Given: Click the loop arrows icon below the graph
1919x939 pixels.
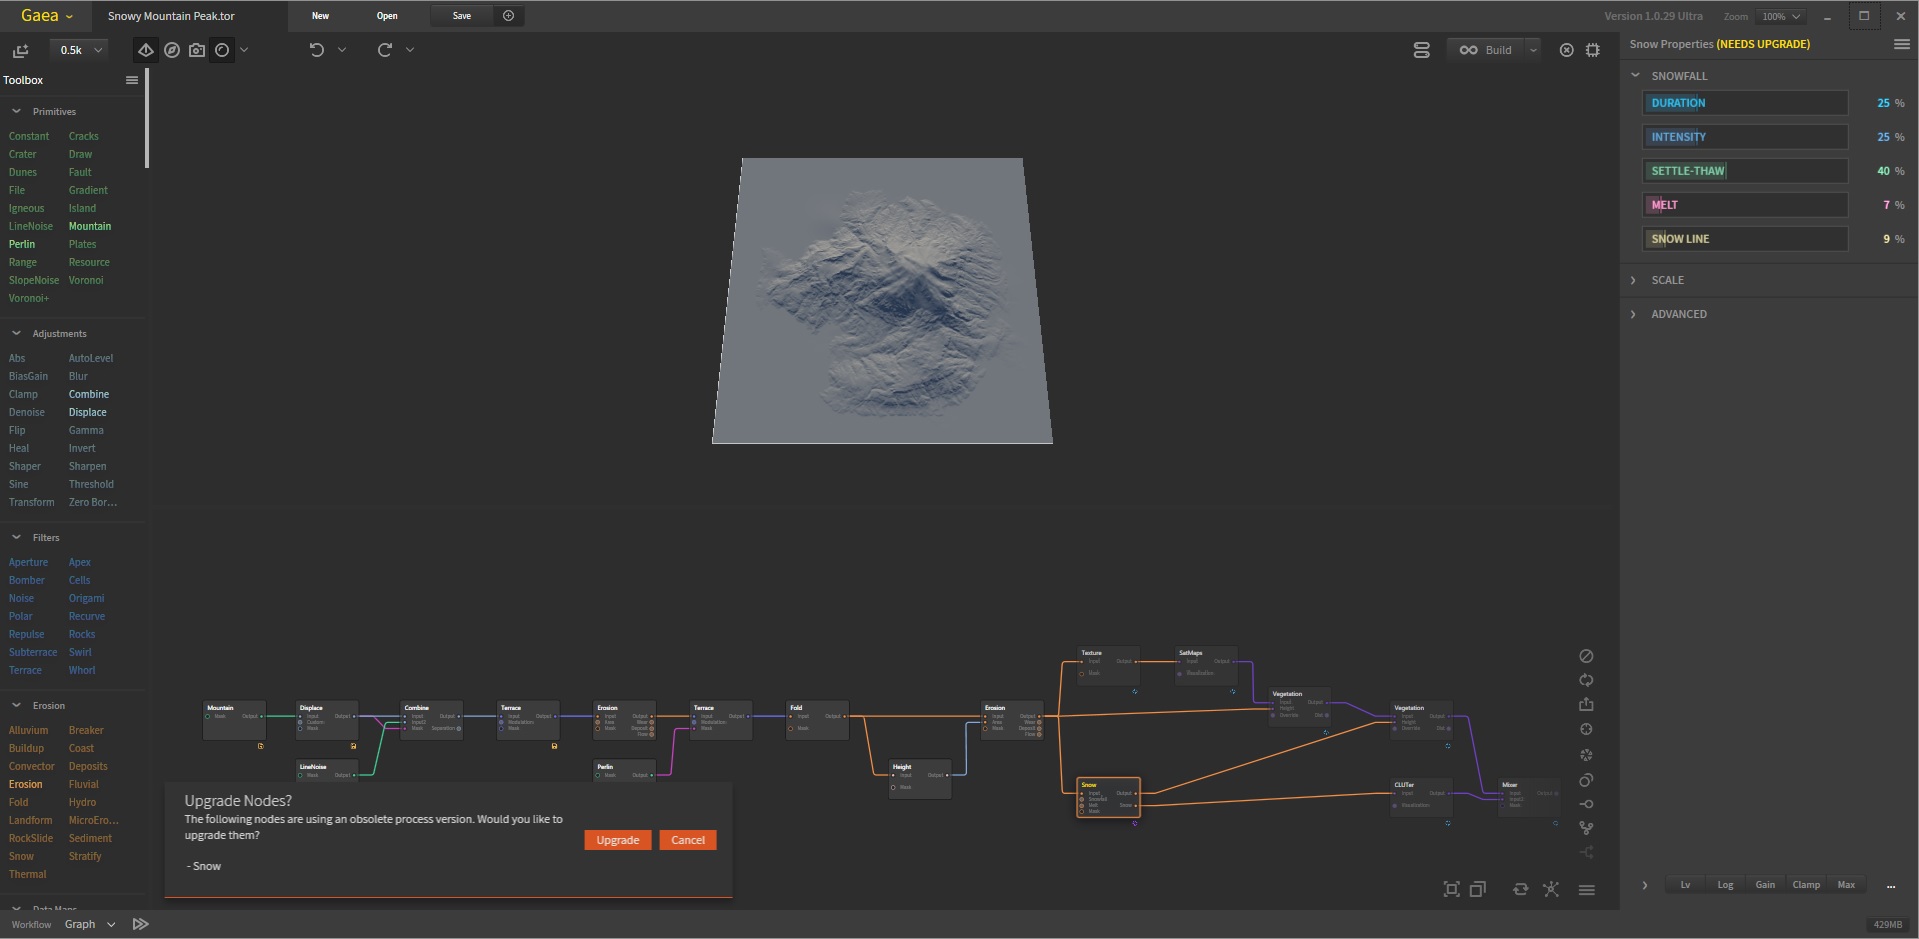Looking at the screenshot, I should pyautogui.click(x=1520, y=889).
